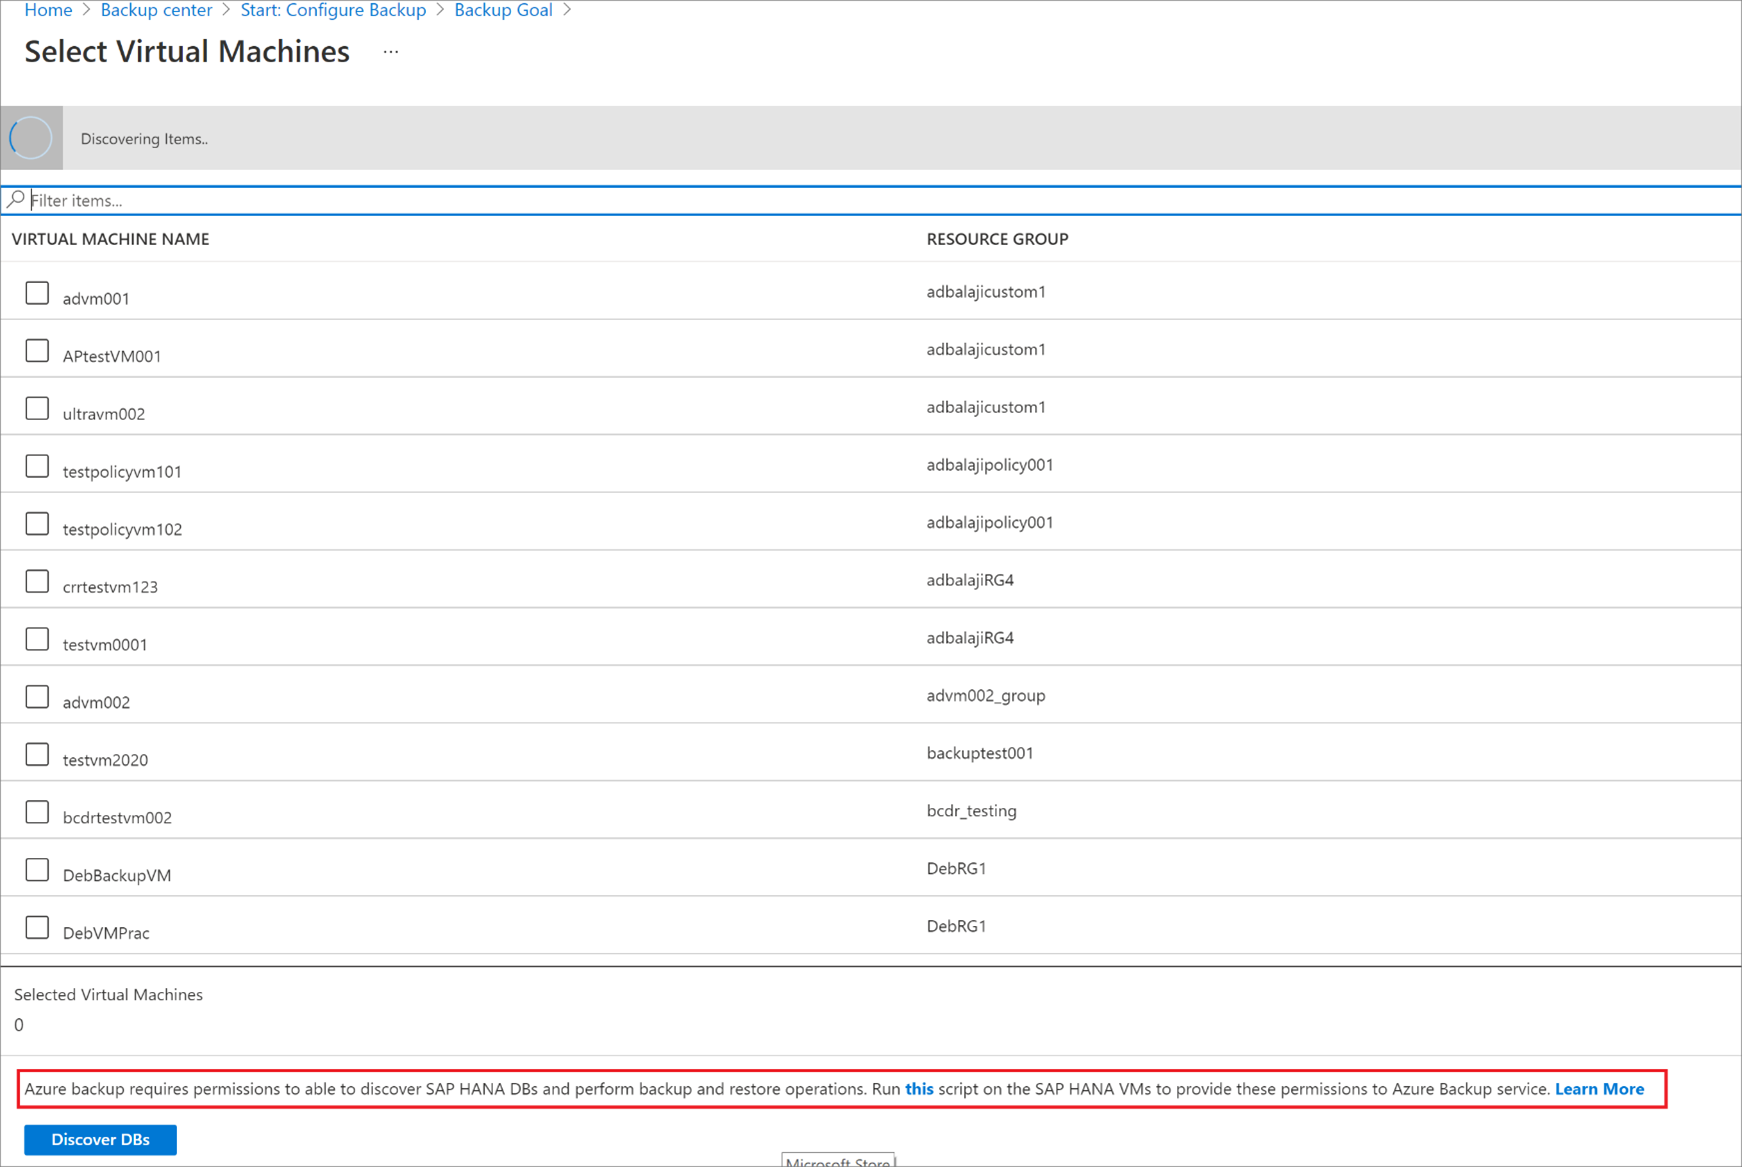Screen dimensions: 1742x1167
Task: Click the chevron after Start: Configure Backup
Action: coord(441,9)
